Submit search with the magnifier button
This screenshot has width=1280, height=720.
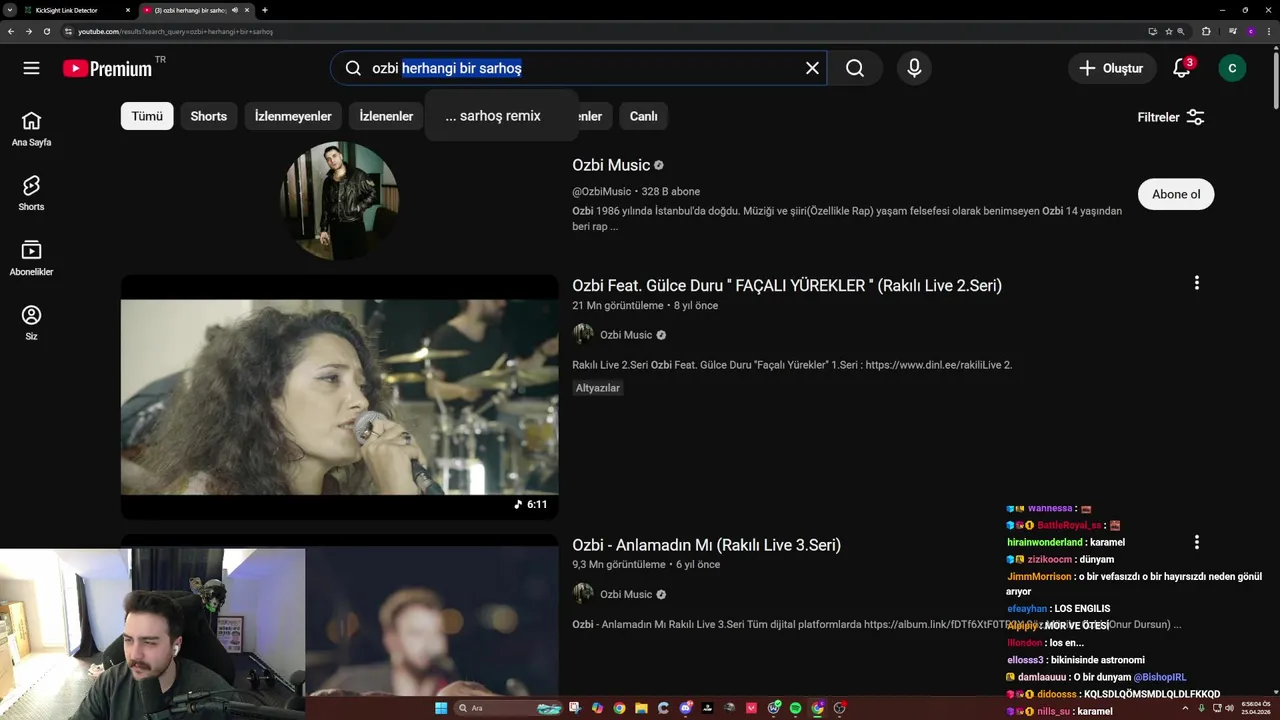[x=855, y=68]
